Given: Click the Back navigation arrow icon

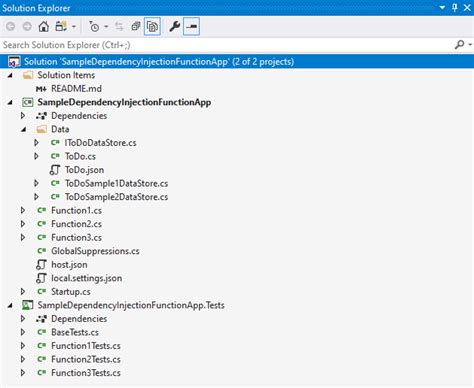Looking at the screenshot, I should (11, 26).
